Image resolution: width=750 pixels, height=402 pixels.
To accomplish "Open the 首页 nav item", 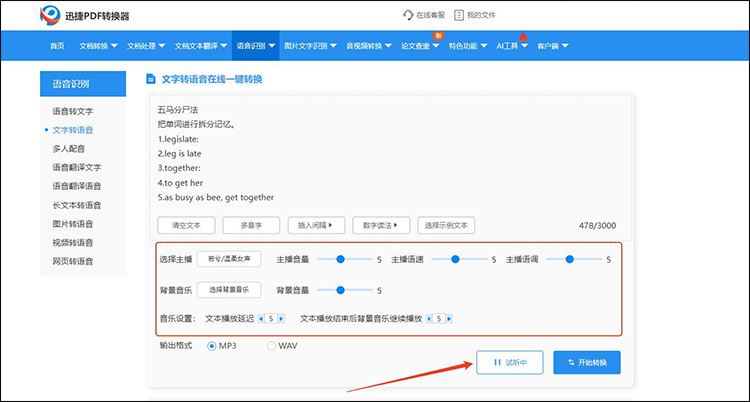I will [x=57, y=46].
